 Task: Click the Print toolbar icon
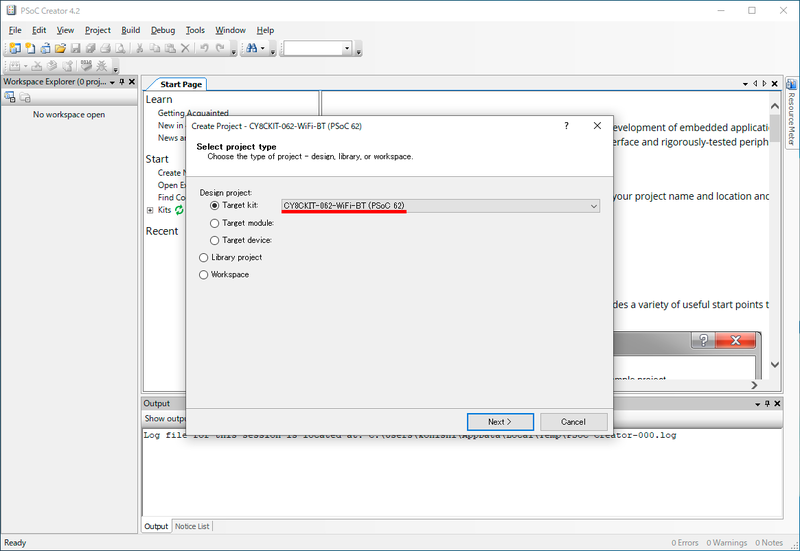(x=106, y=48)
